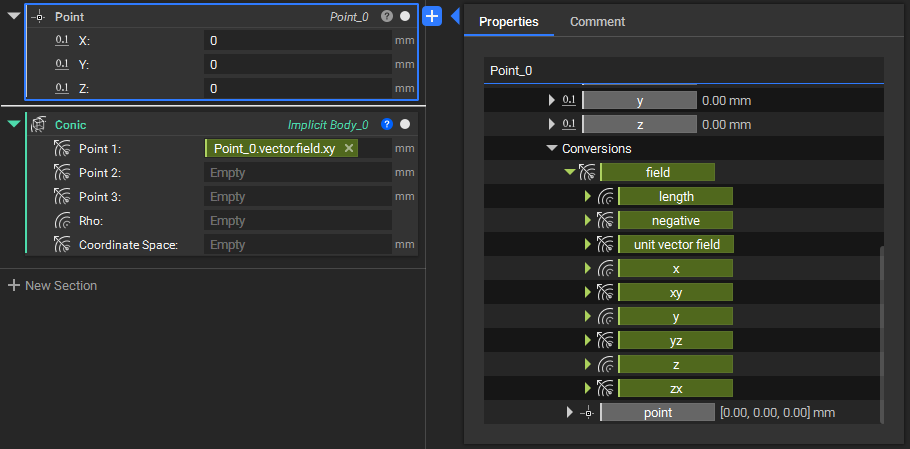Click the field icon beside Rho
The image size is (910, 449).
[x=62, y=221]
